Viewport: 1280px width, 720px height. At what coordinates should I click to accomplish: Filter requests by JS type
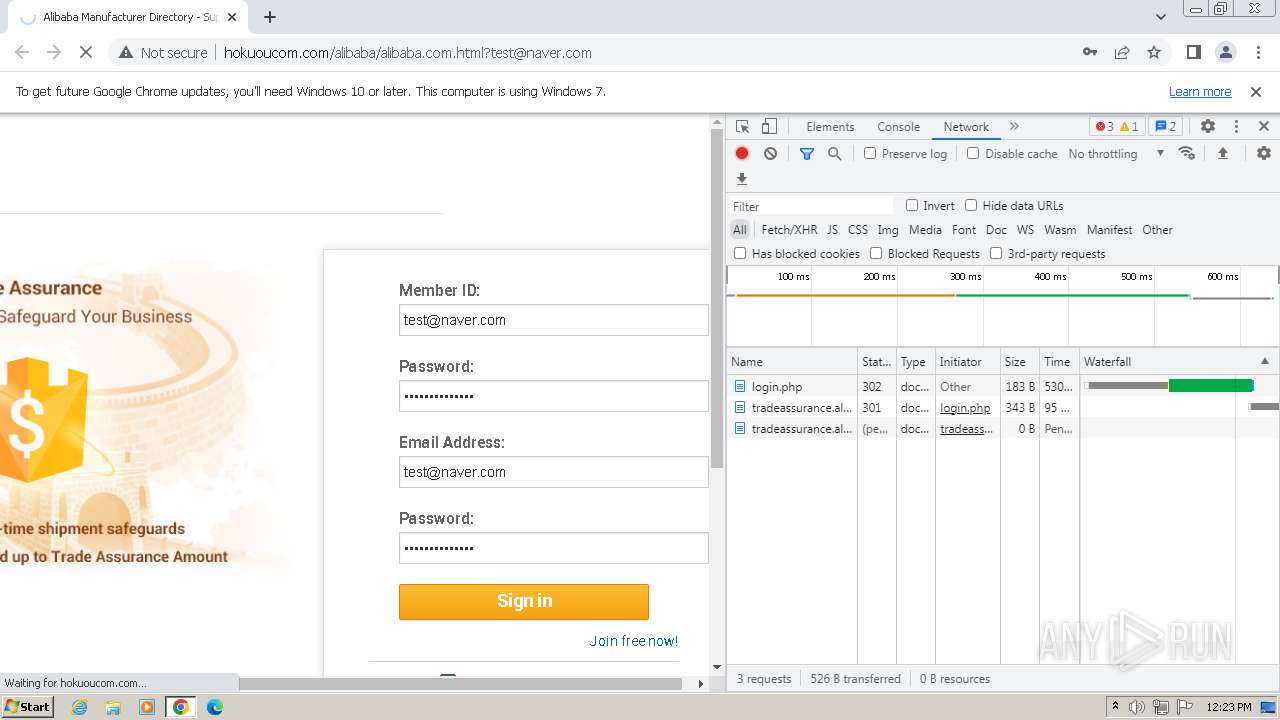832,230
